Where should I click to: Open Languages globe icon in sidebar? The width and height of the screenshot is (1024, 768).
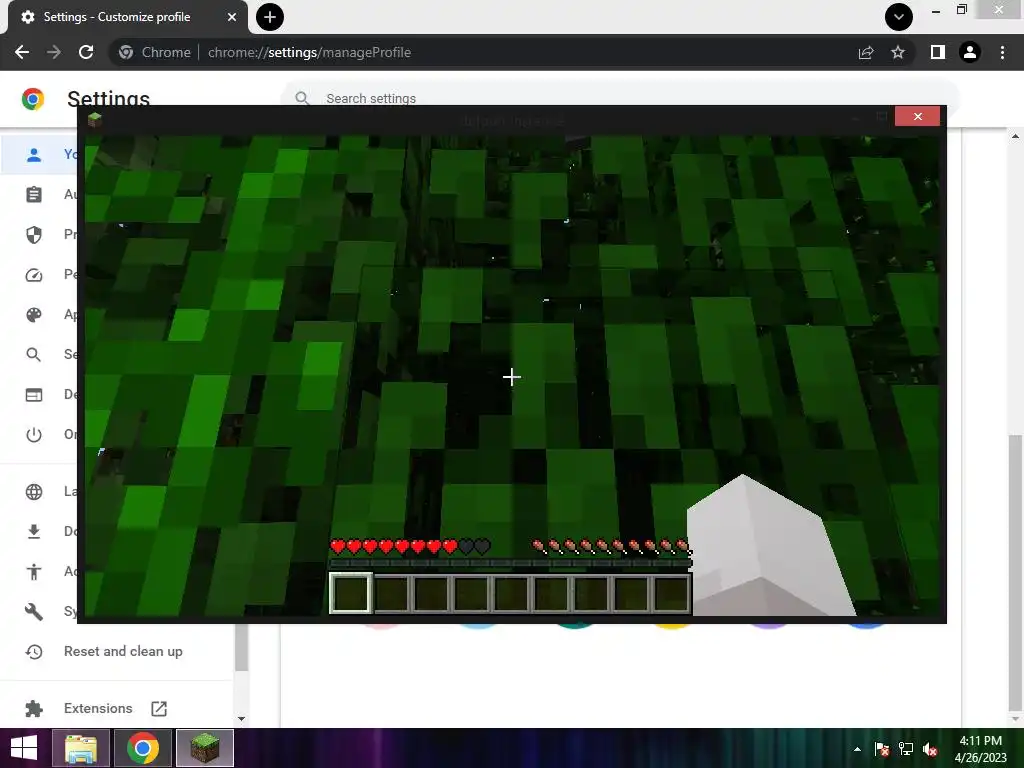[34, 492]
